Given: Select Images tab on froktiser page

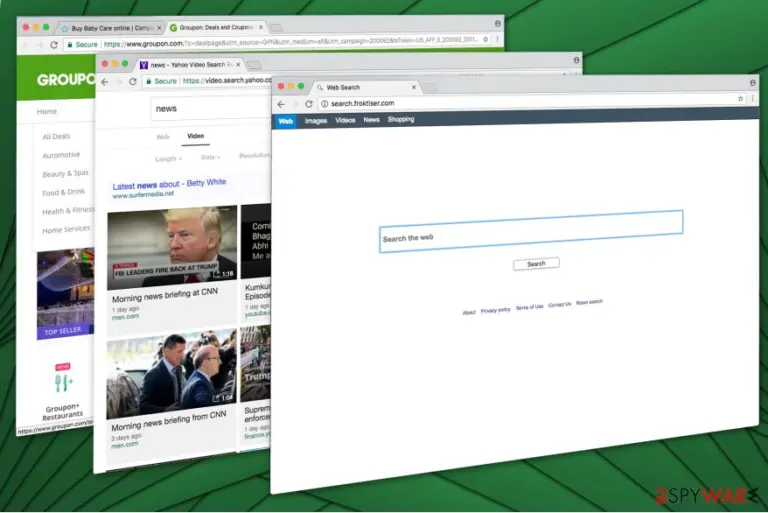Looking at the screenshot, I should tap(316, 121).
